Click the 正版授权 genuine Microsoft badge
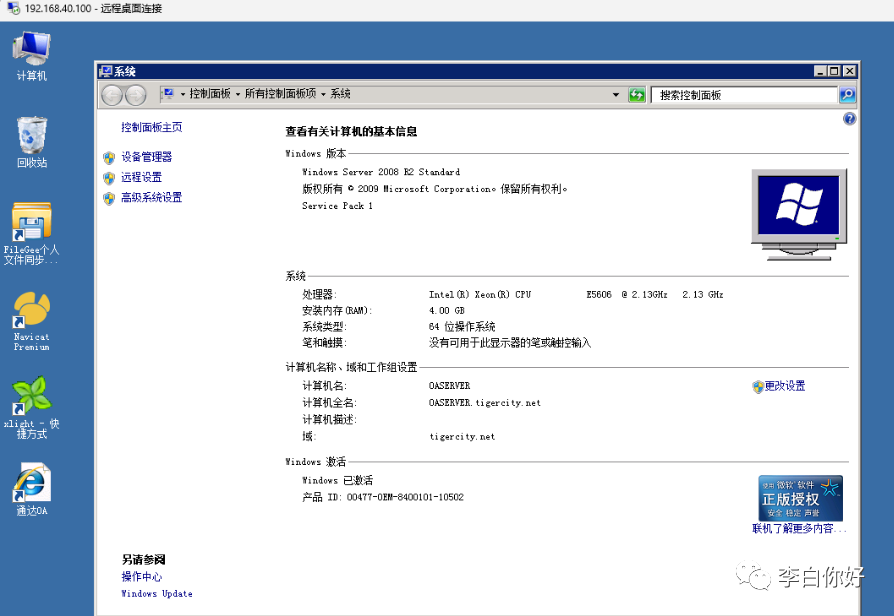894x616 pixels. (800, 498)
